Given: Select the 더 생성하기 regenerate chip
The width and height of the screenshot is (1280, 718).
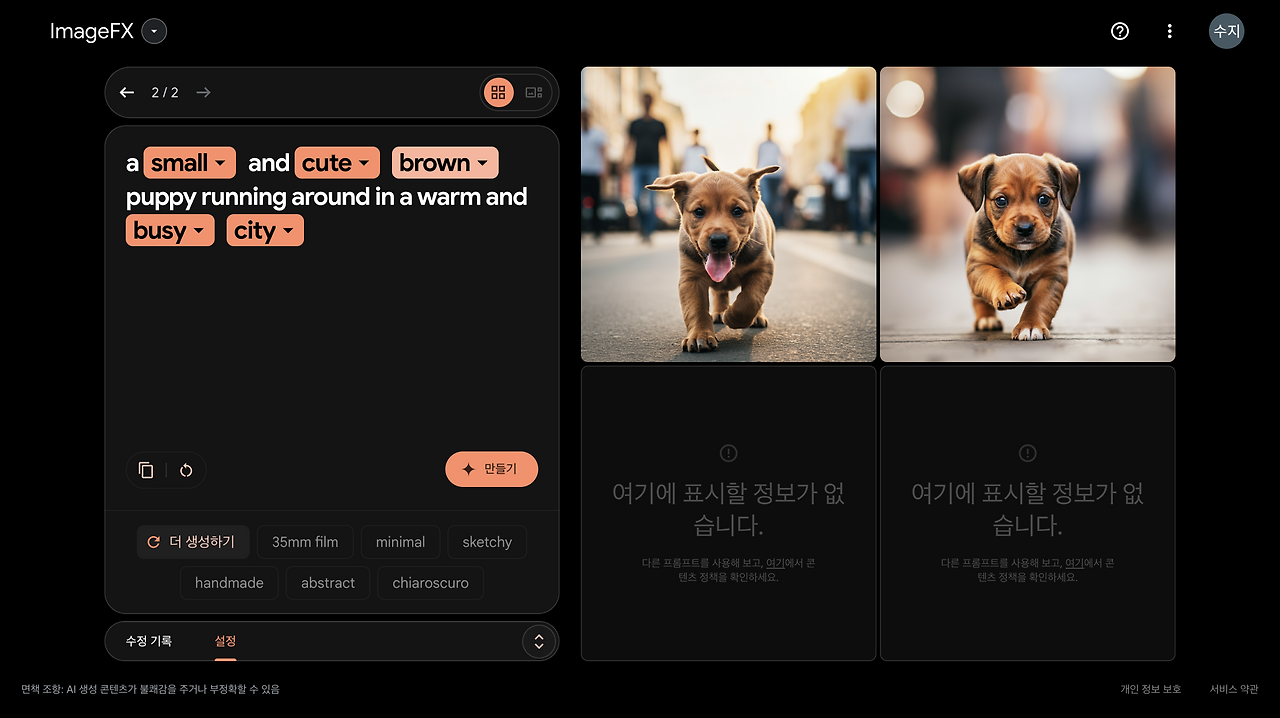Looking at the screenshot, I should click(x=193, y=541).
